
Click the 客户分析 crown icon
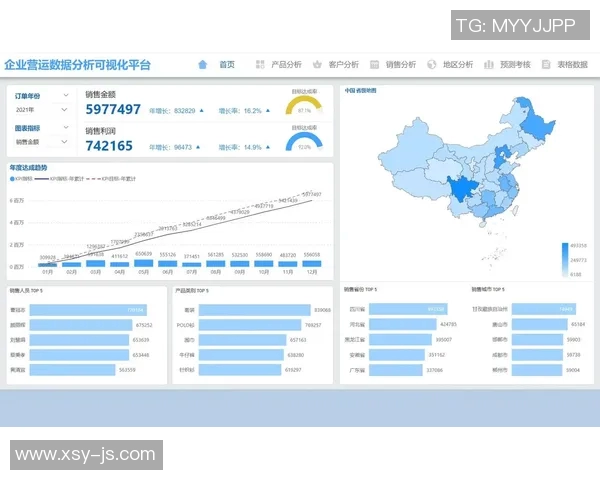[318, 64]
